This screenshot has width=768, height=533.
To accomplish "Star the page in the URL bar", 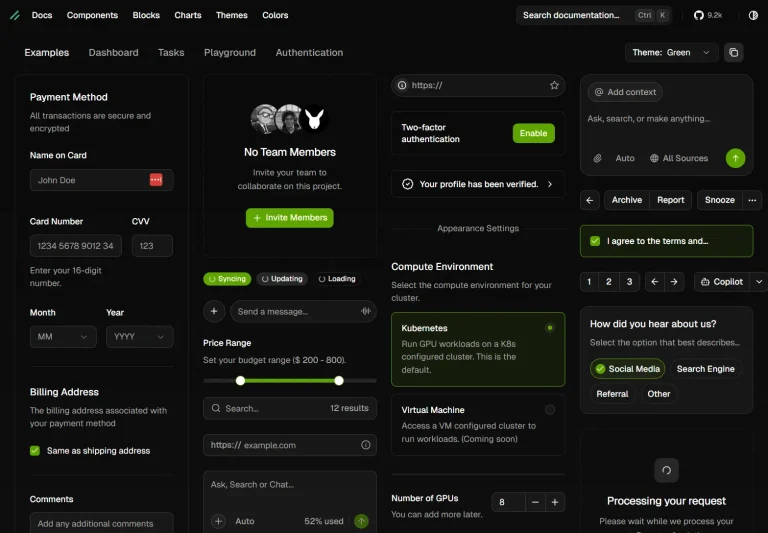I will 554,85.
